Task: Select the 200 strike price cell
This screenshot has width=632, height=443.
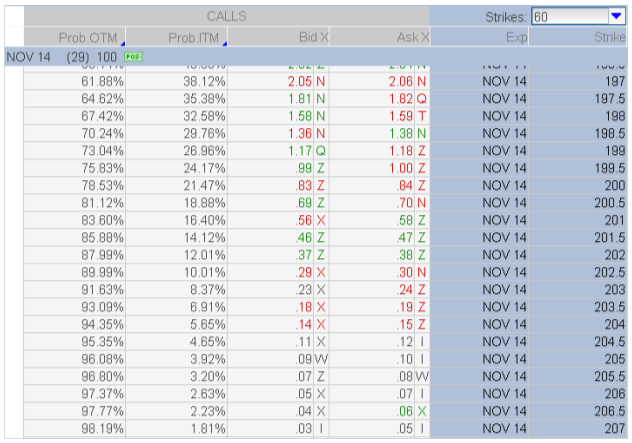Action: click(x=580, y=185)
